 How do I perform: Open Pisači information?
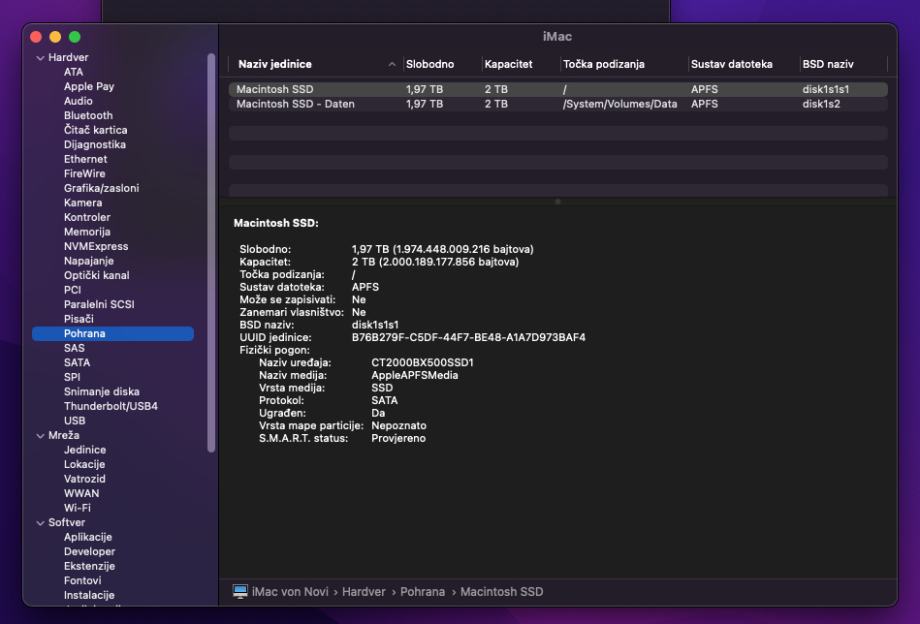pos(79,319)
